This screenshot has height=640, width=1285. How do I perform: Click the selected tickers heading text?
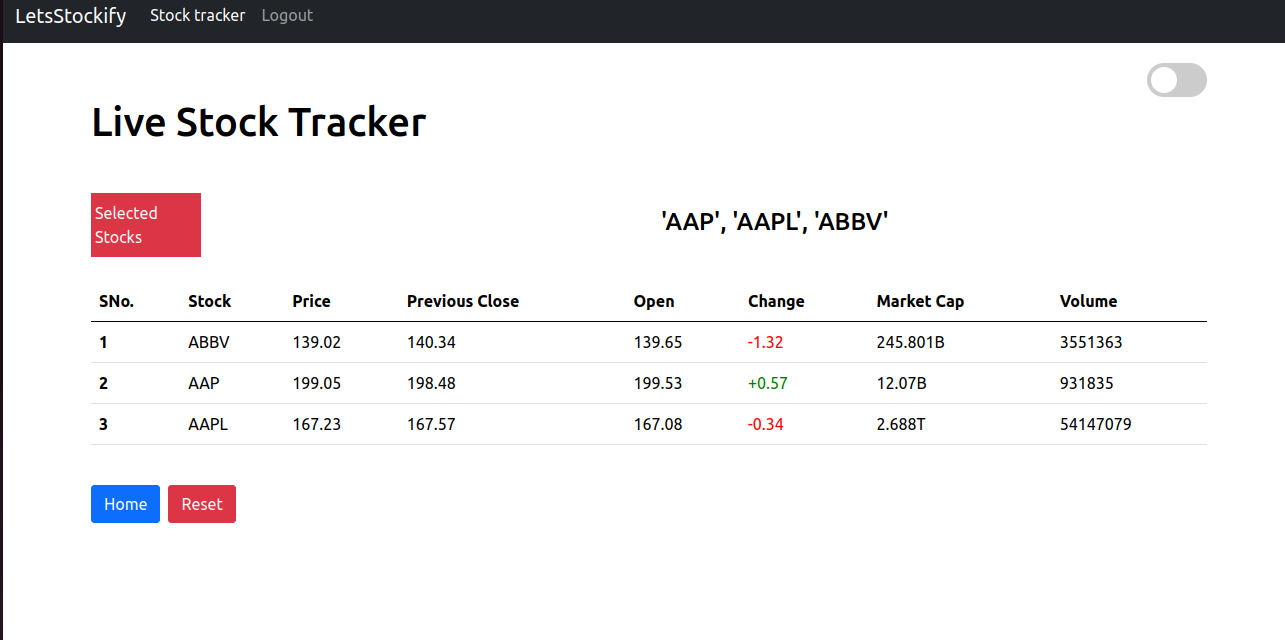pos(775,222)
